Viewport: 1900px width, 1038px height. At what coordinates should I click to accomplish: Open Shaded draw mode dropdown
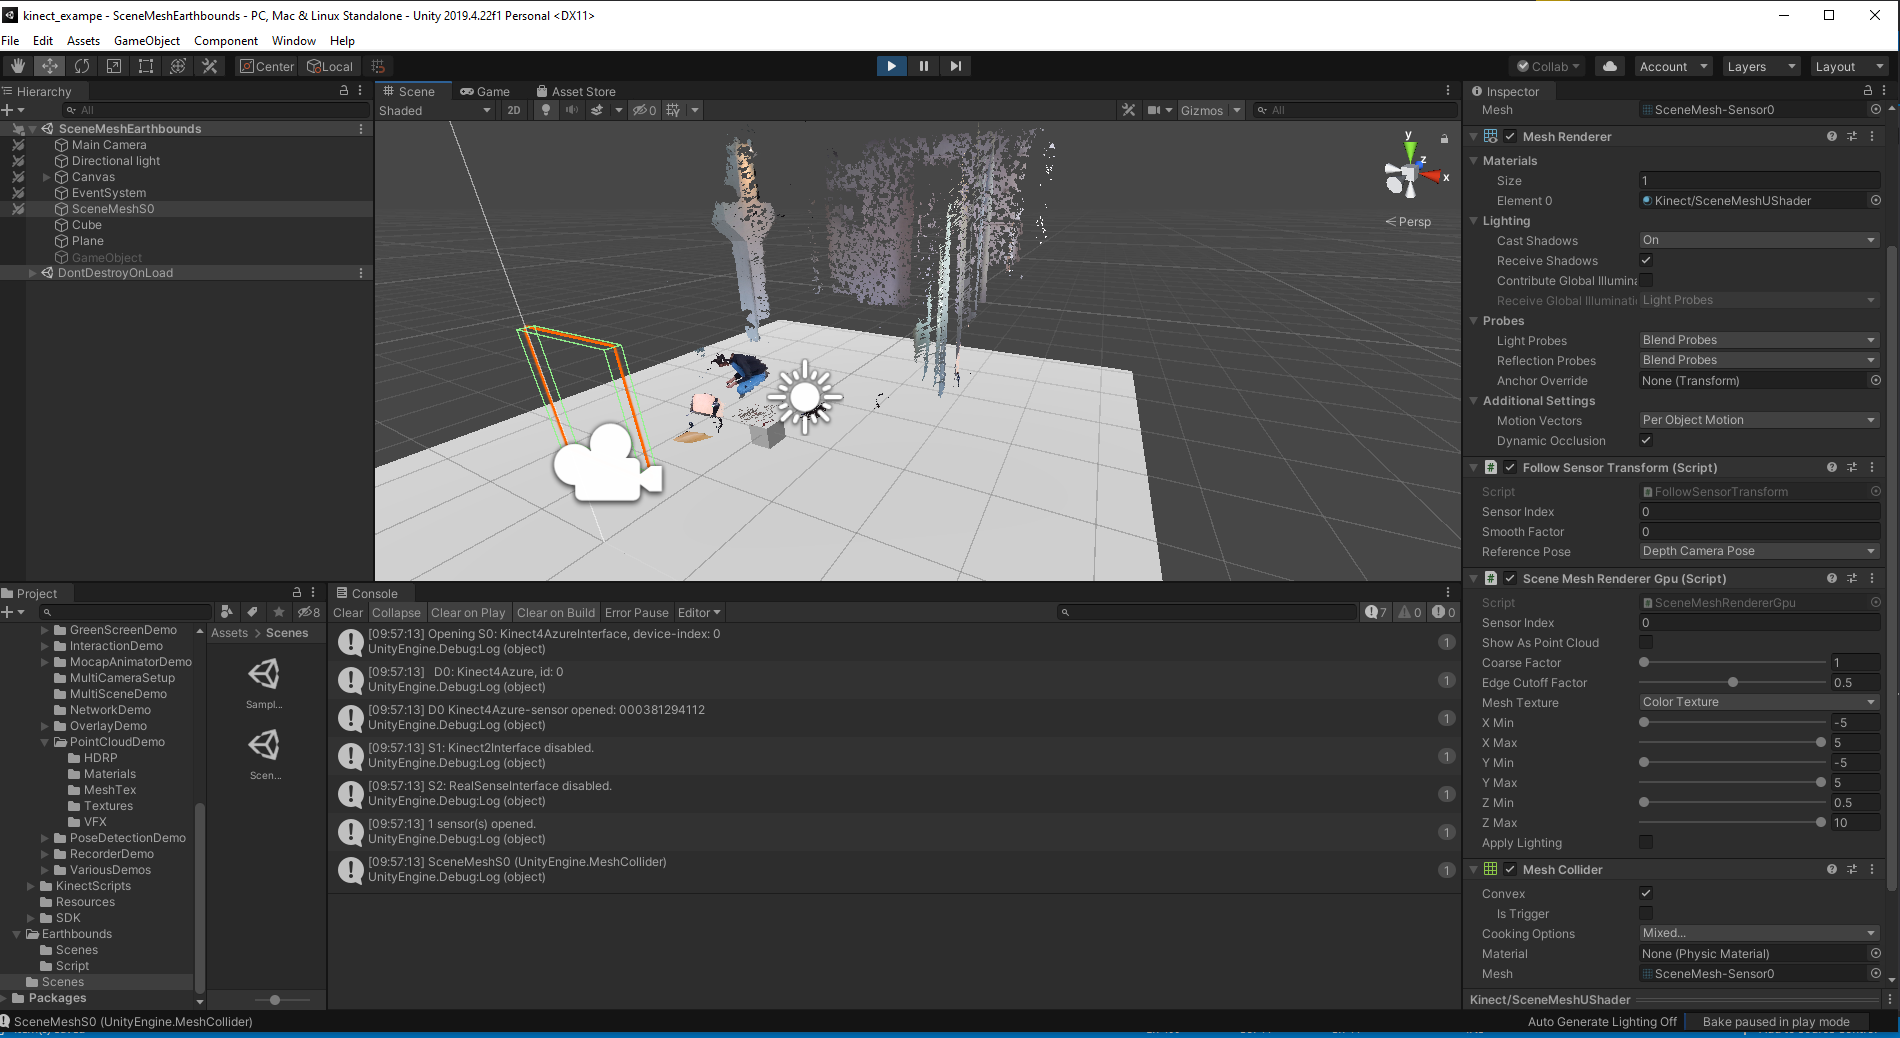[x=435, y=110]
